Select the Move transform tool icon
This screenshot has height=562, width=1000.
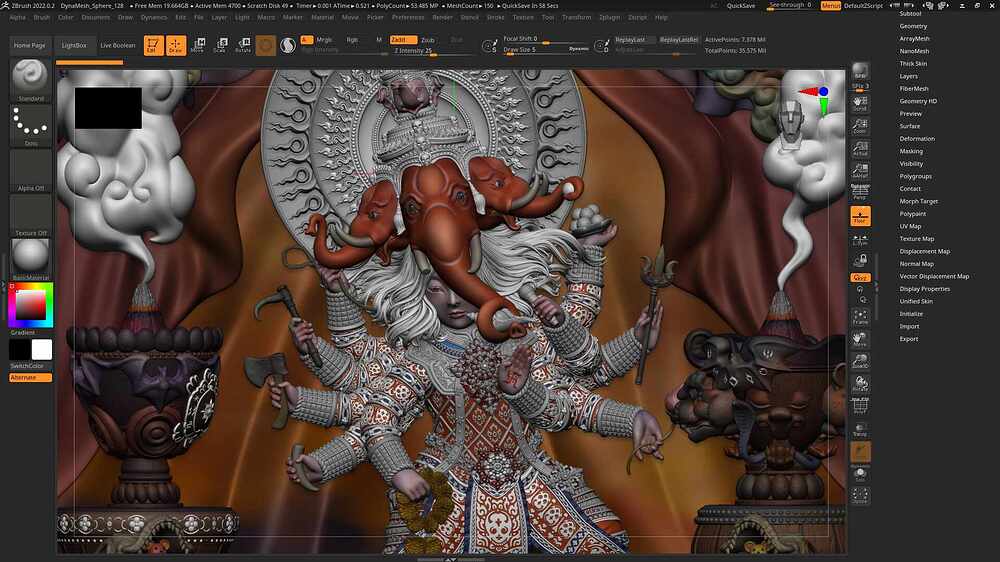198,45
